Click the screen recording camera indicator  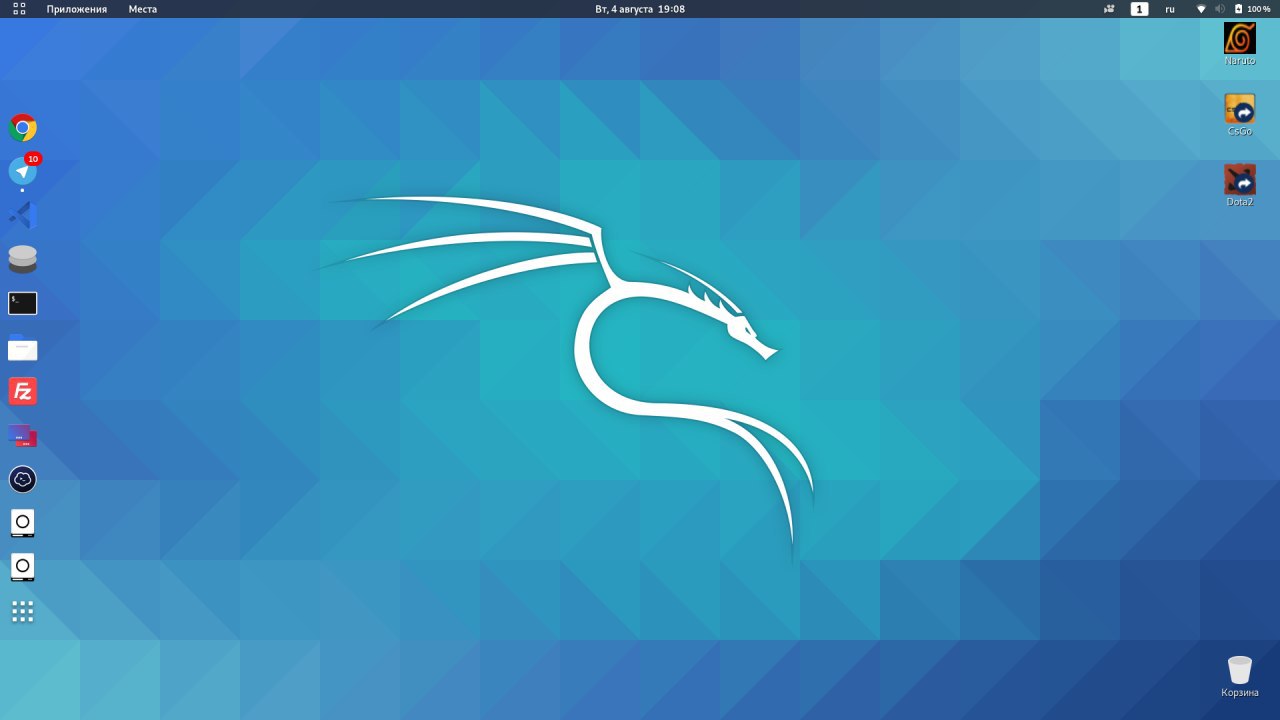(1109, 9)
